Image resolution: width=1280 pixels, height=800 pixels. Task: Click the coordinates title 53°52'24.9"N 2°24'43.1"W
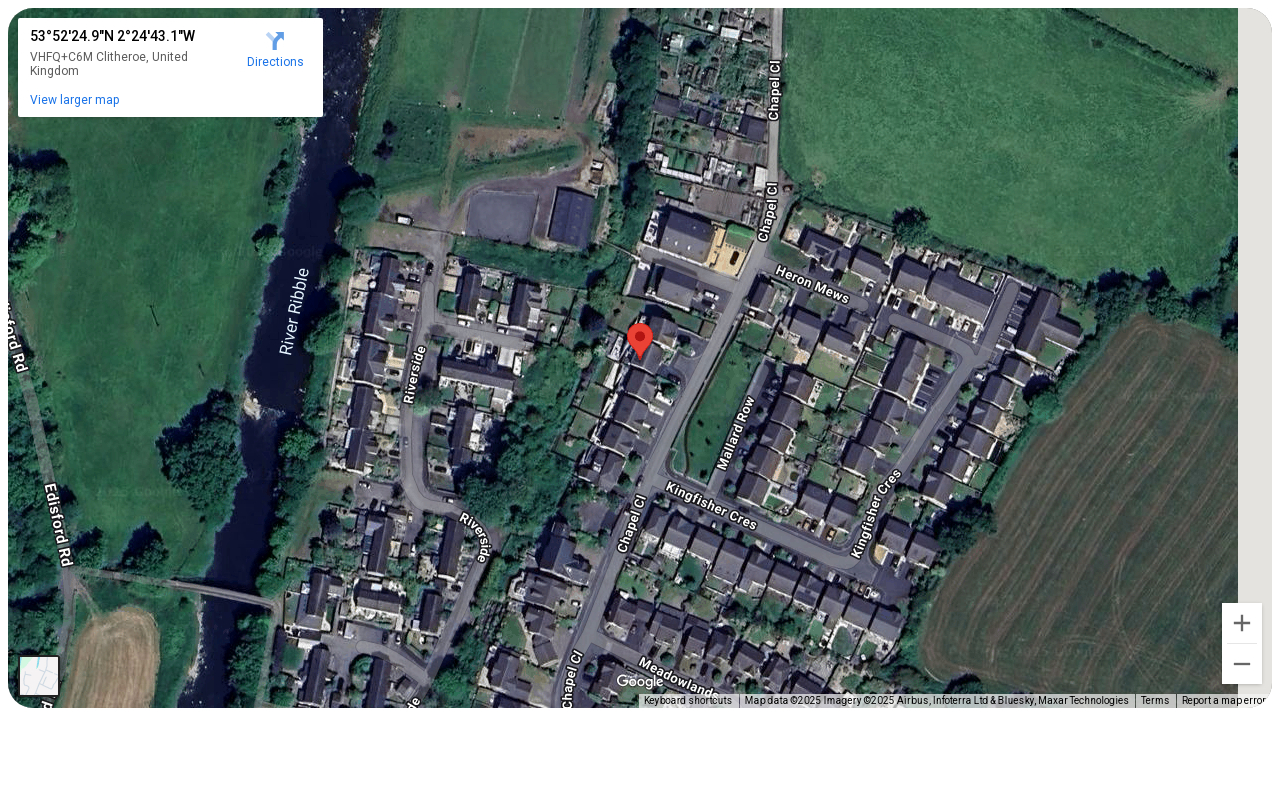pyautogui.click(x=112, y=36)
